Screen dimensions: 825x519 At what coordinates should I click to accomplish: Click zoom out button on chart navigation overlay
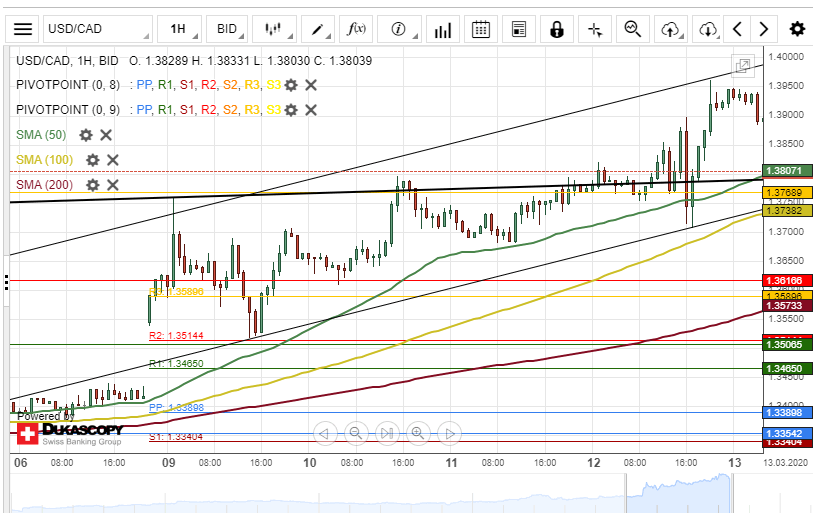click(x=355, y=433)
